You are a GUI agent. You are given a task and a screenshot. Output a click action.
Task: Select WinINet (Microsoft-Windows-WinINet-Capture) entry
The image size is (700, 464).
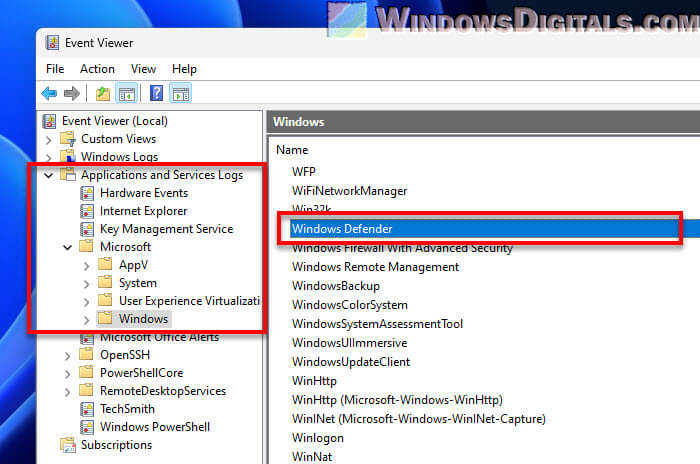[x=419, y=419]
